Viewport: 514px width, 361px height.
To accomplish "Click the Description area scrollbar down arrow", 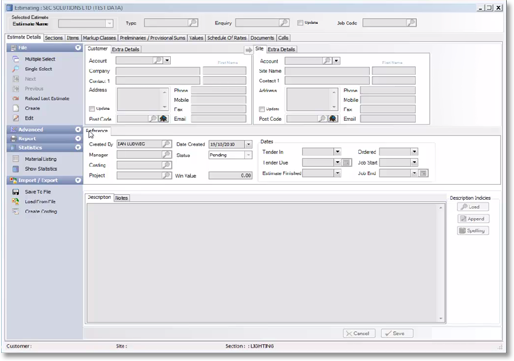I will 441,318.
